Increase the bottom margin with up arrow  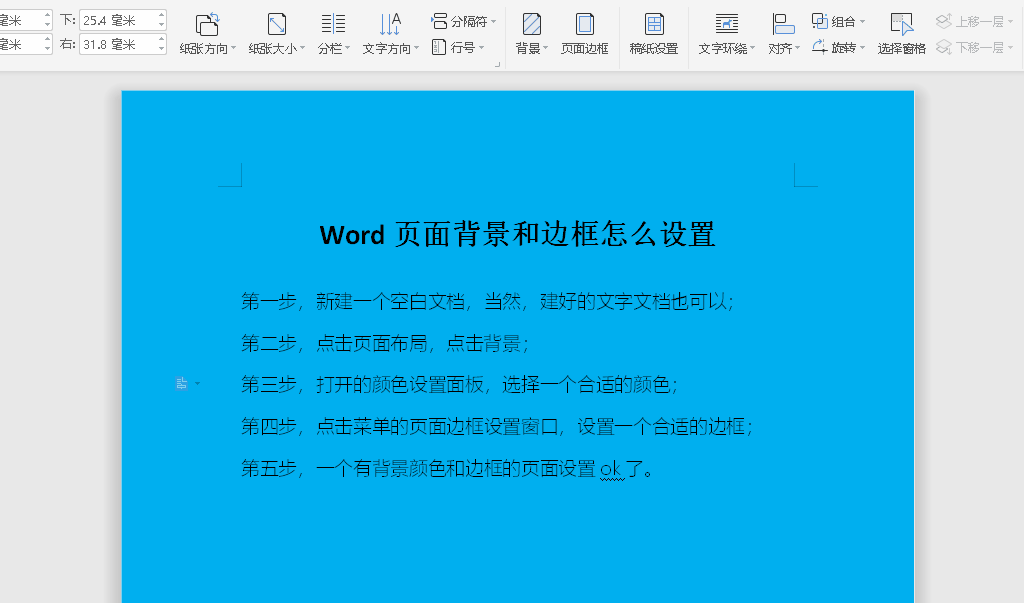click(x=162, y=15)
